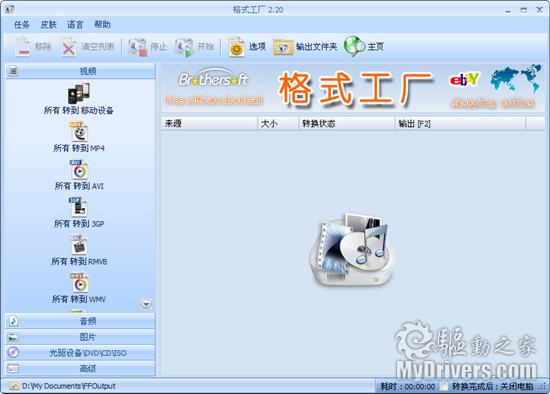Open the 皮肤 skin menu

[x=48, y=25]
